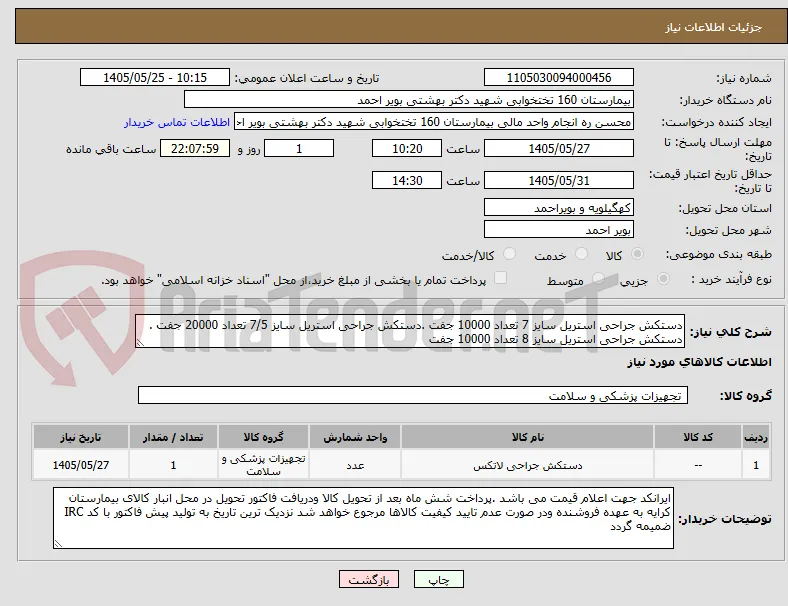Click the ساعت باقی مانده label

(x=111, y=149)
